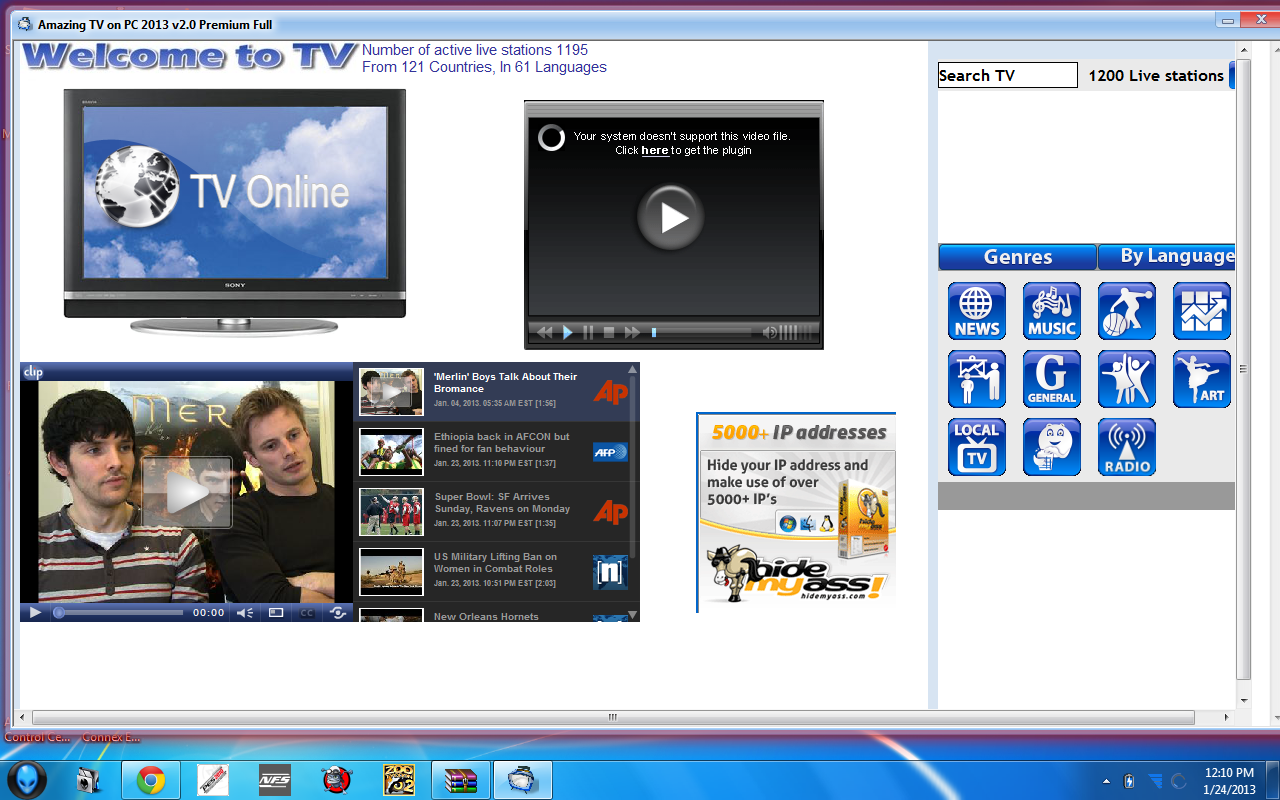Screen dimensions: 1280x800
Task: Click the horizontal scrollbar left arrow
Action: (24, 717)
